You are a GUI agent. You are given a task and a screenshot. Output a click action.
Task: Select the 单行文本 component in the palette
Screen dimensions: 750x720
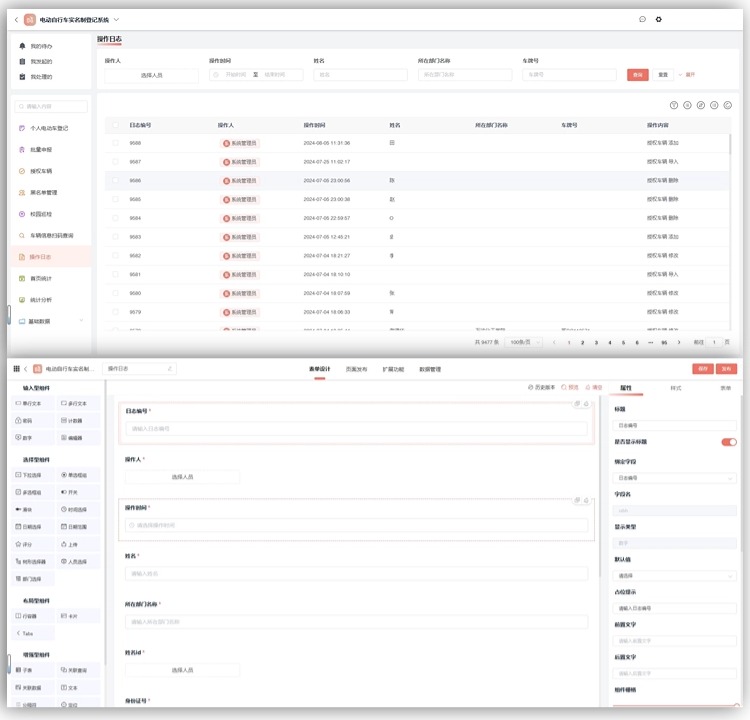tap(32, 403)
